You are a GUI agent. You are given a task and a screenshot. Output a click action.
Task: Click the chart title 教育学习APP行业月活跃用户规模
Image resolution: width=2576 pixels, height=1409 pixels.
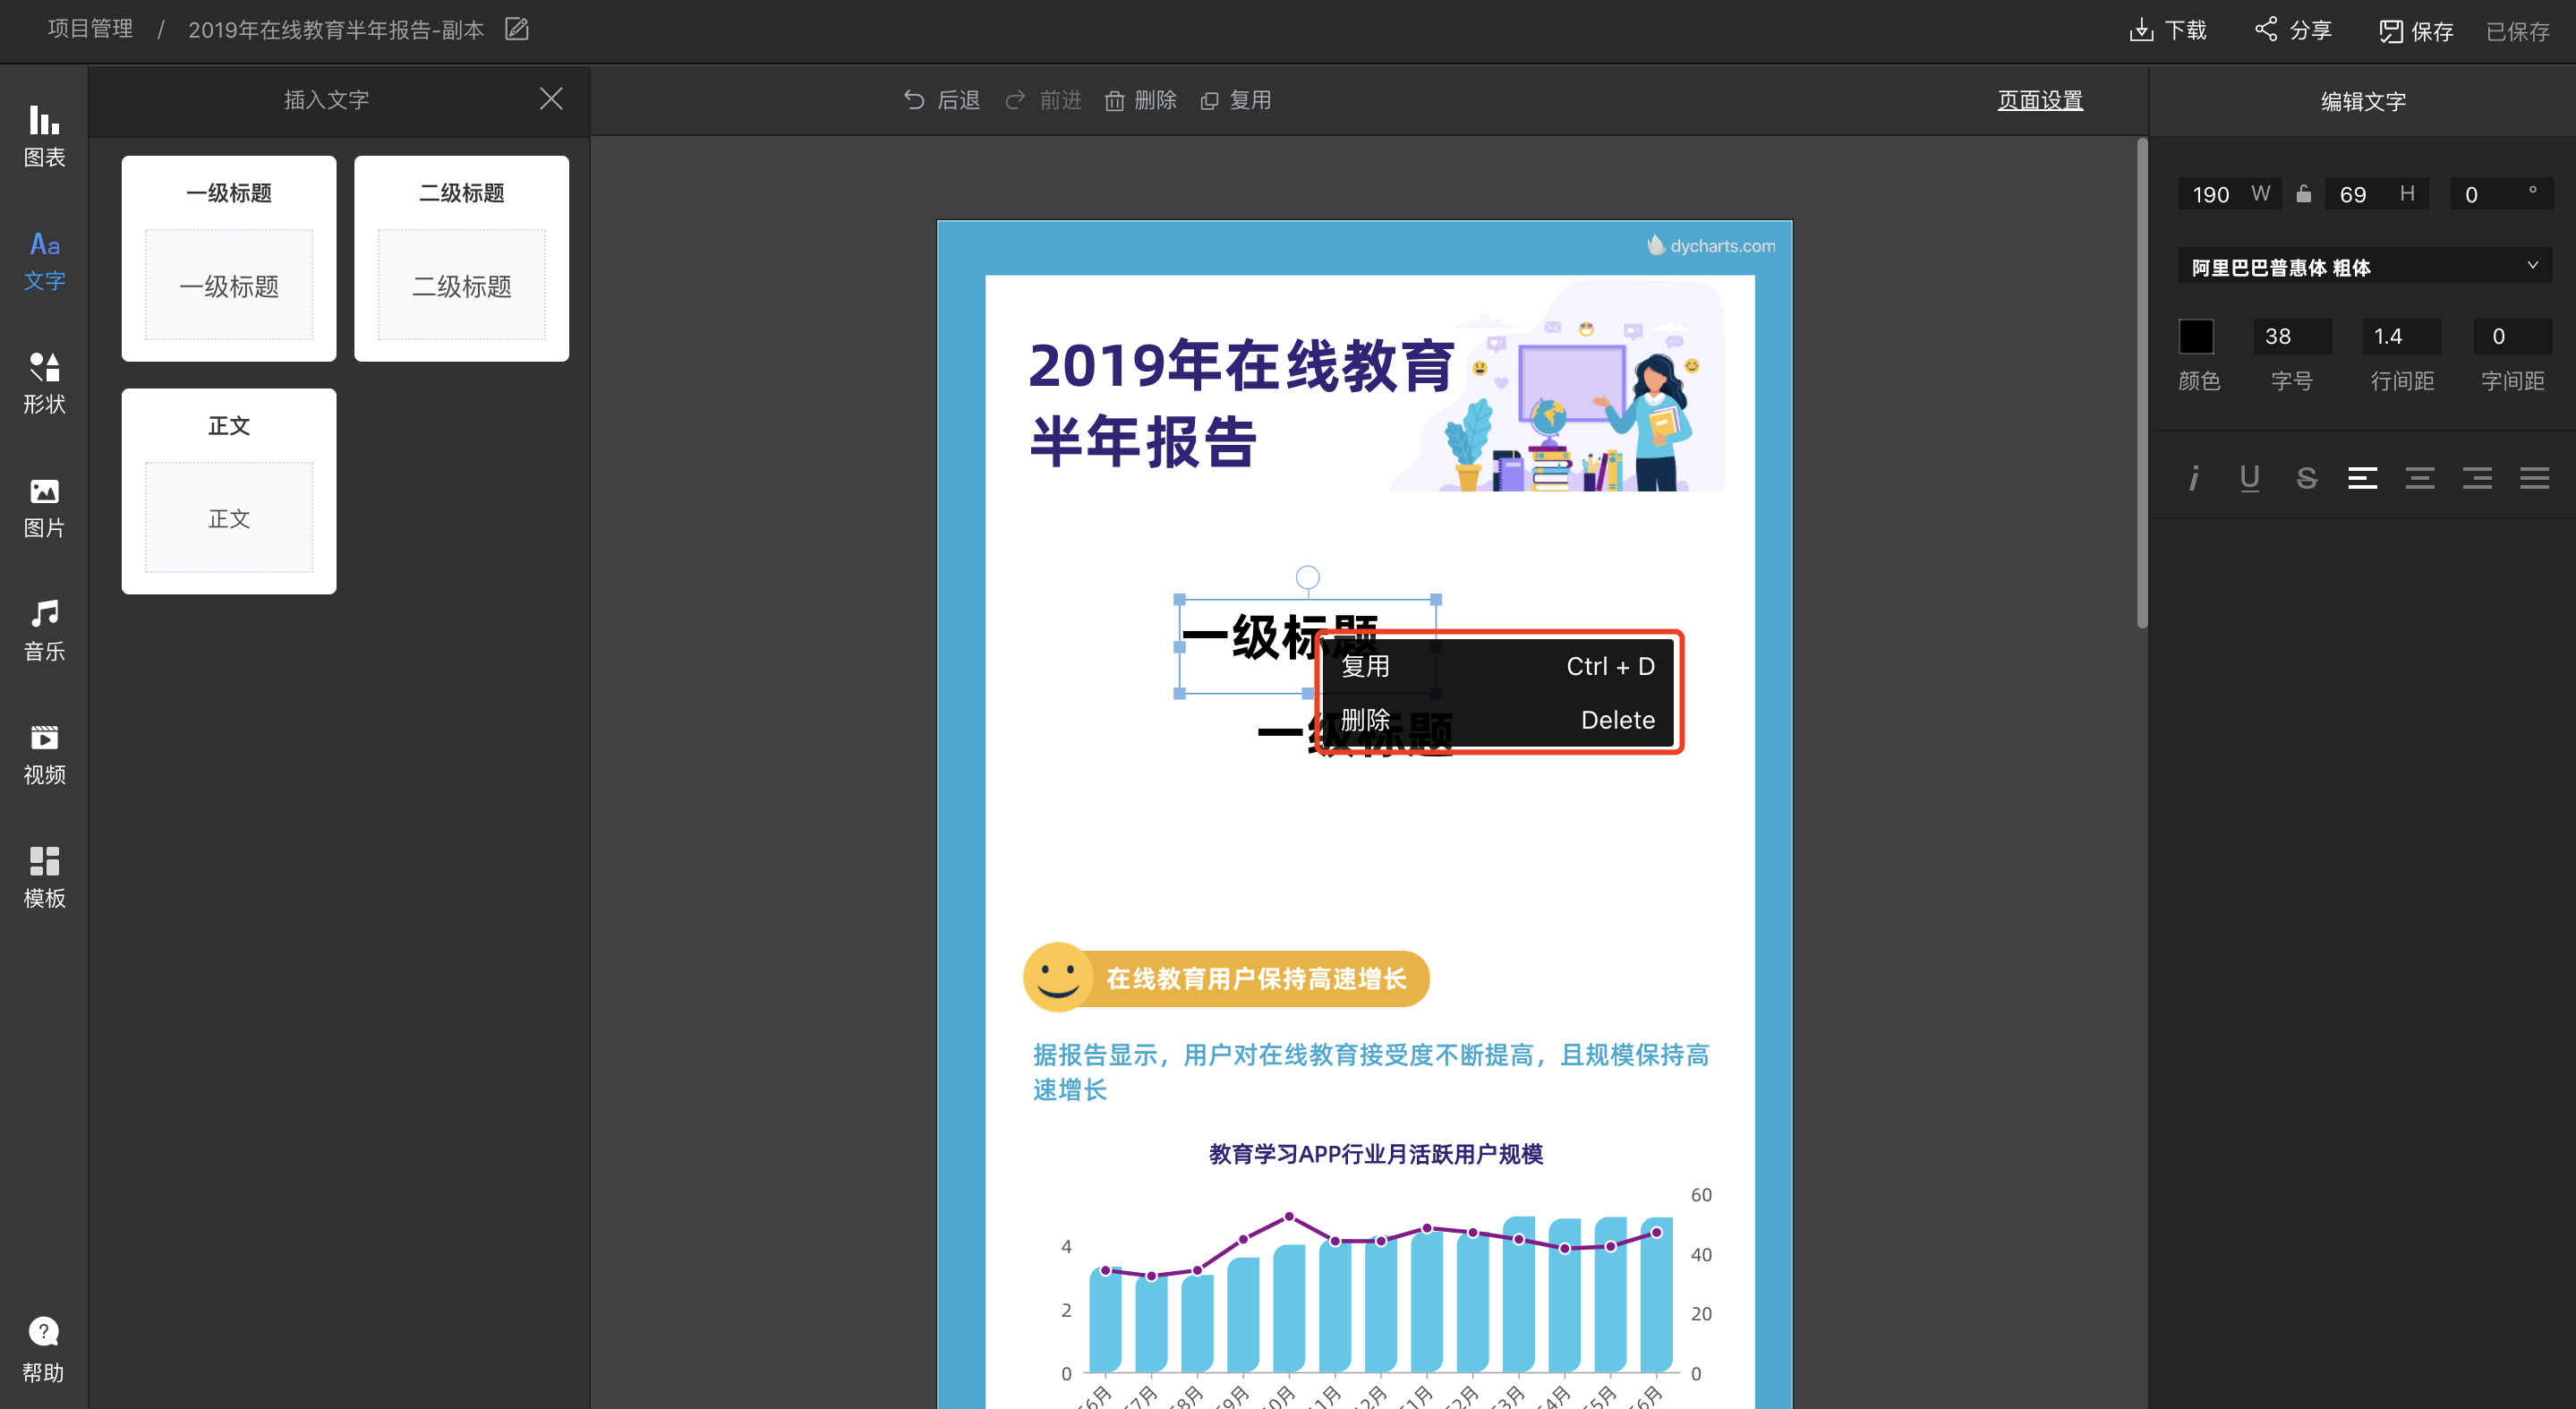[1375, 1154]
